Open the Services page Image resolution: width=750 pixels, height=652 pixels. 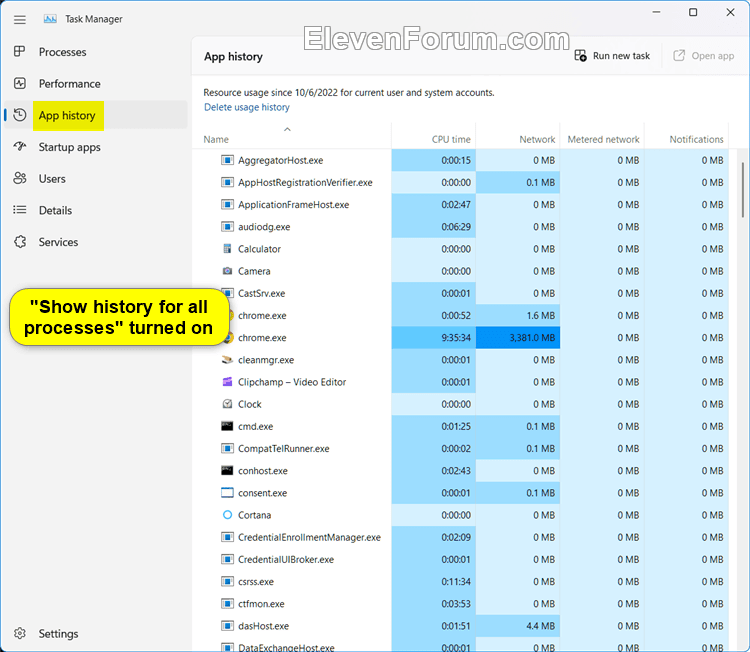pyautogui.click(x=95, y=242)
